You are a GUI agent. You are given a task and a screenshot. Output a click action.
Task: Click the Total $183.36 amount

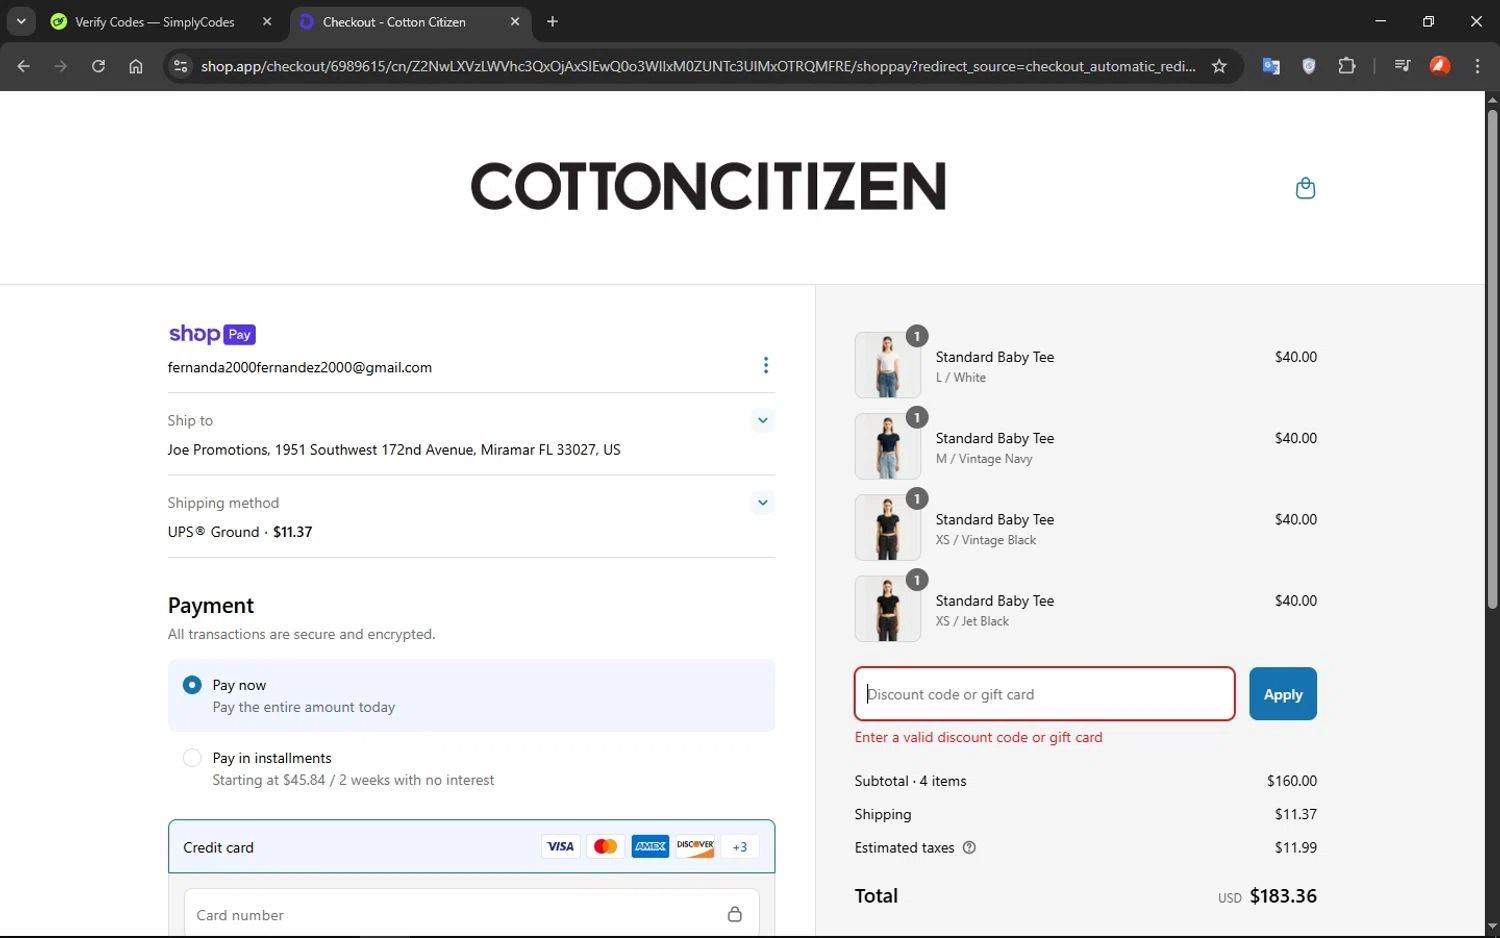[x=1283, y=896]
